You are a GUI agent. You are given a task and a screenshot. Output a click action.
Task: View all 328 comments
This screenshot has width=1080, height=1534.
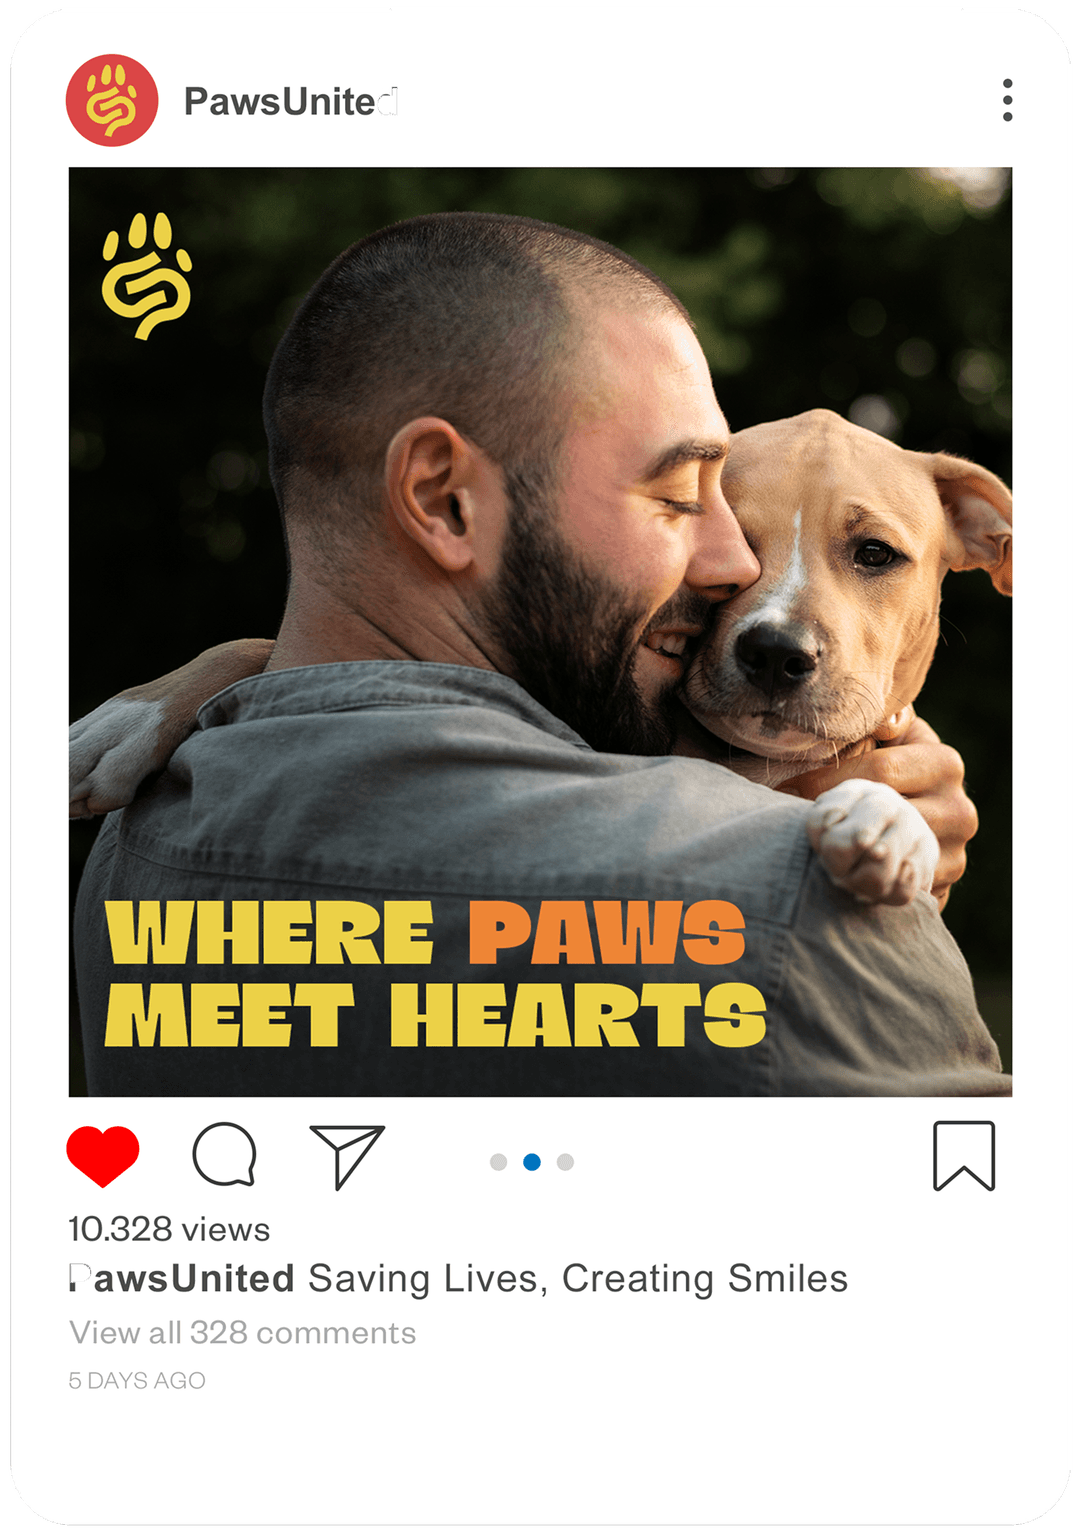(242, 1333)
